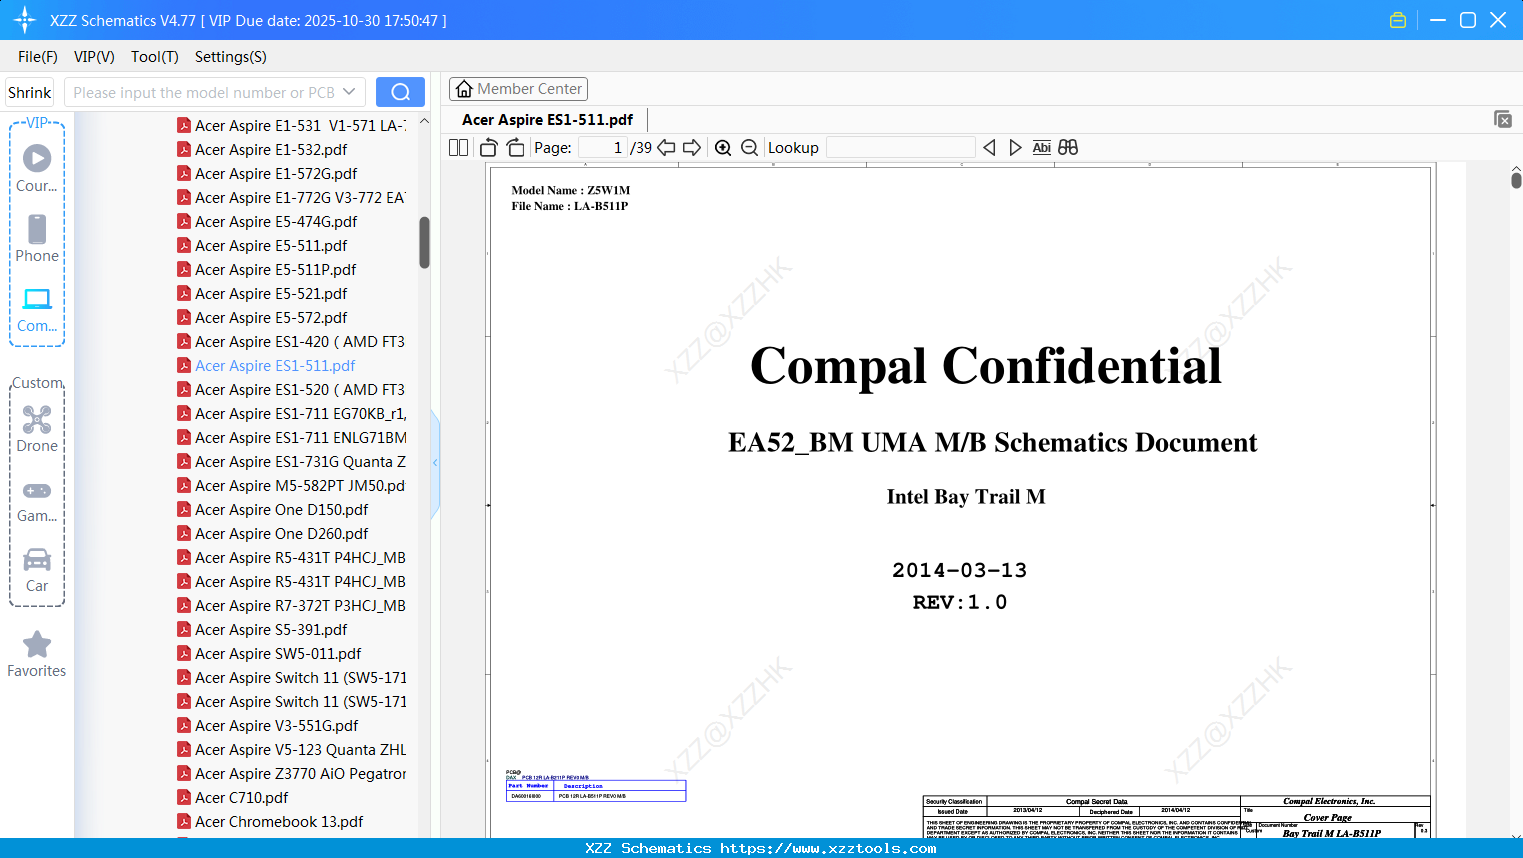The height and width of the screenshot is (858, 1523).
Task: Click the Lookup text field
Action: [x=901, y=148]
